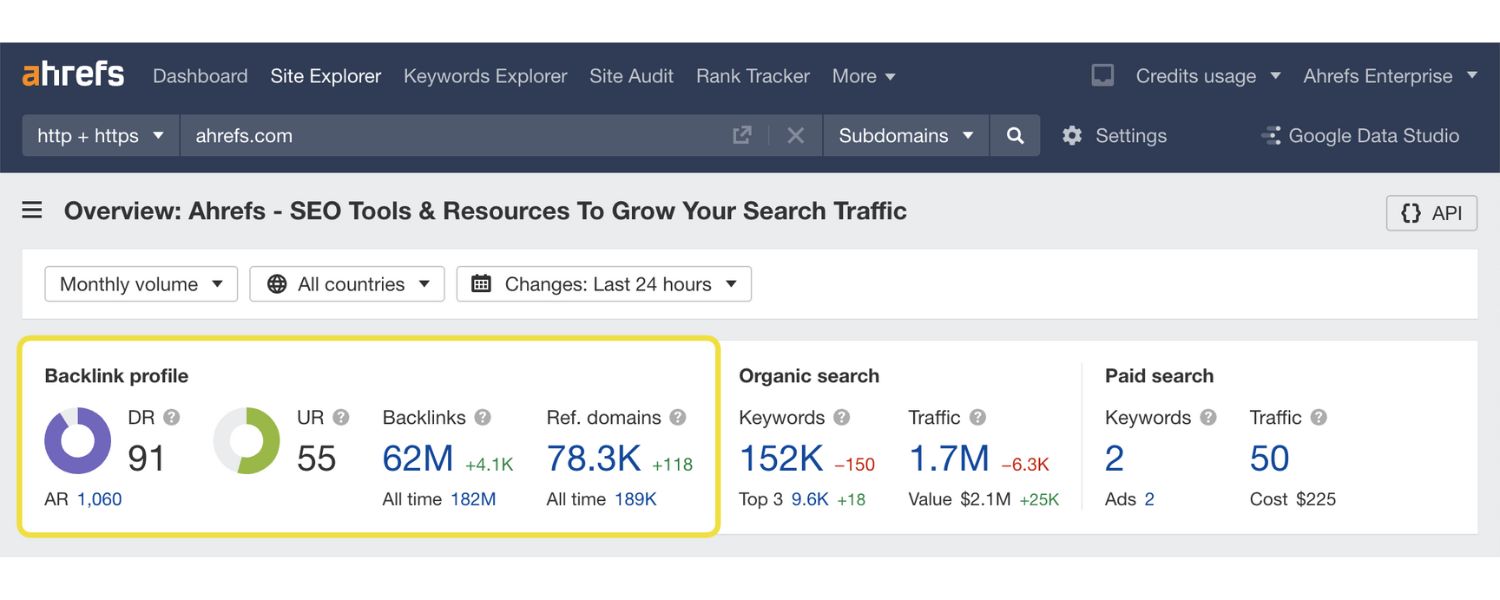This screenshot has width=1500, height=600.
Task: Click the Credits usage monitor icon
Action: 1102,75
